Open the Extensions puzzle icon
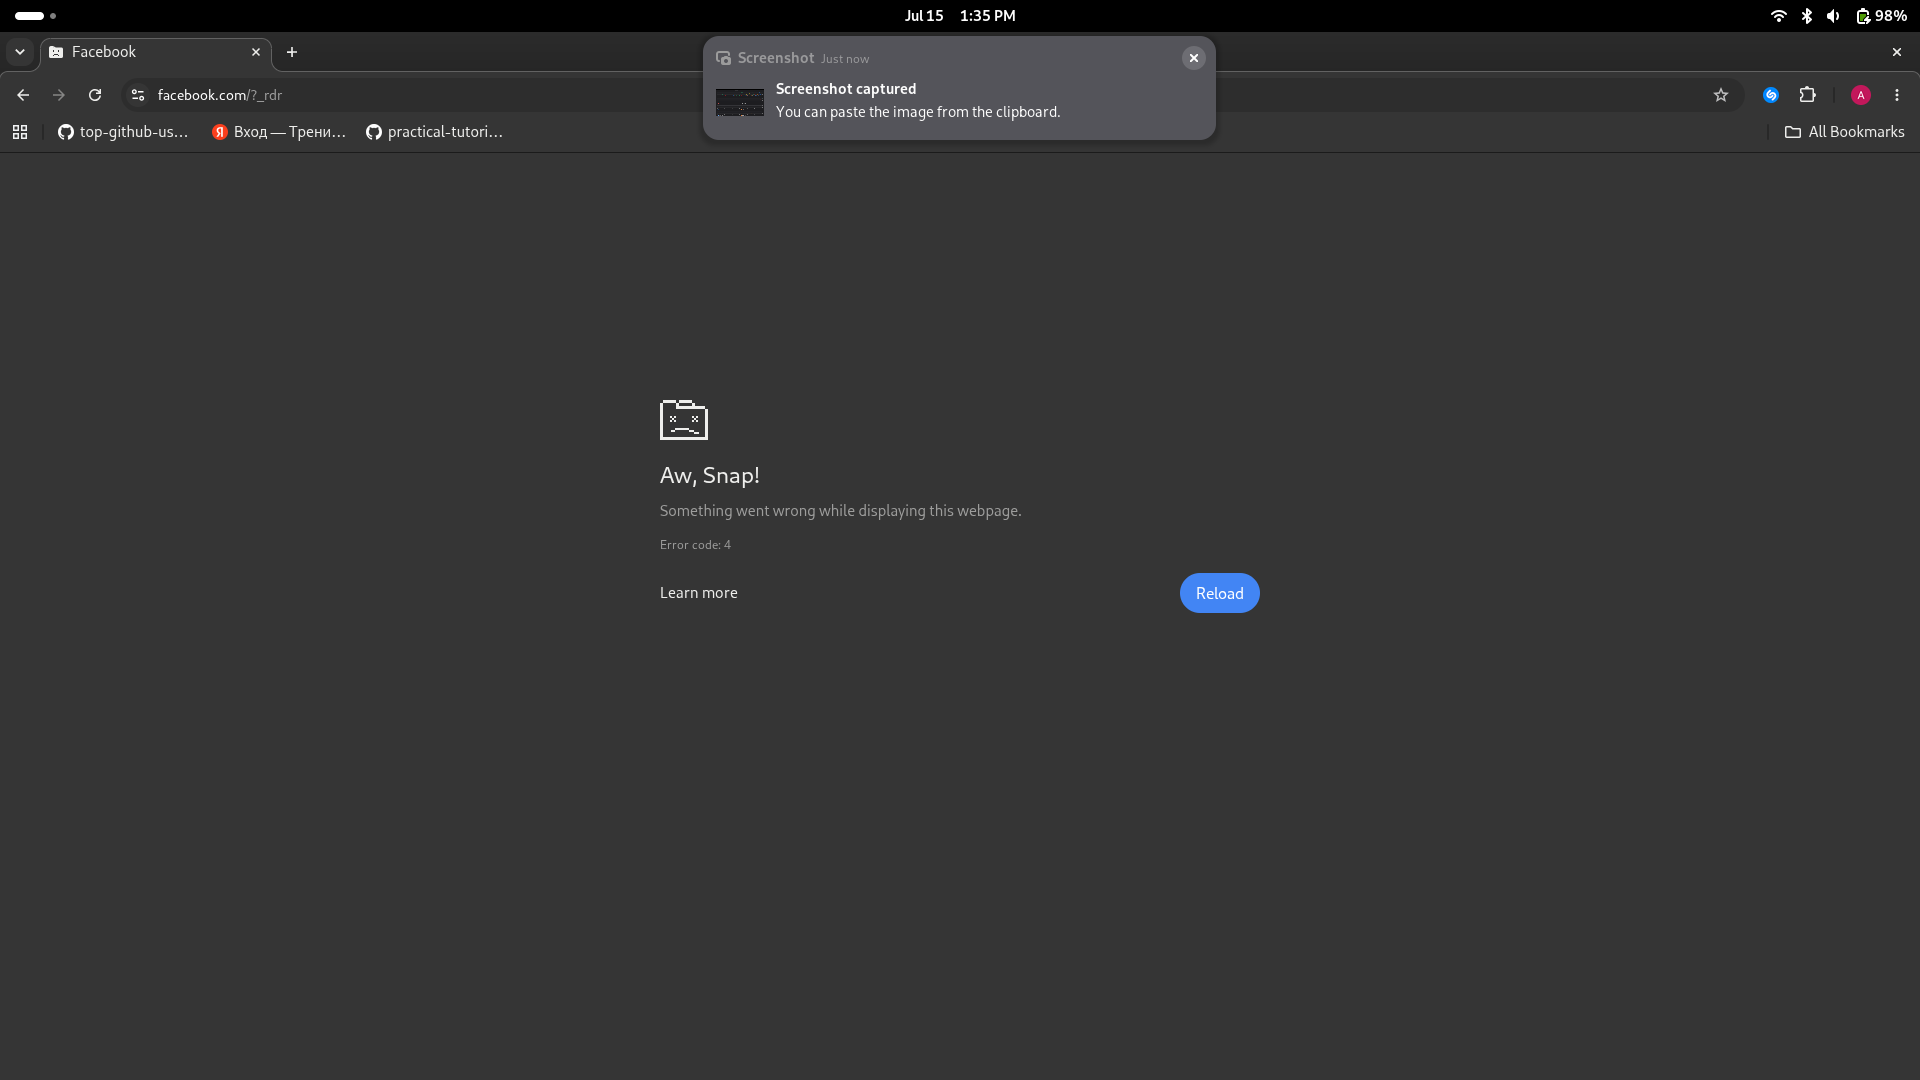The width and height of the screenshot is (1920, 1080). point(1807,95)
